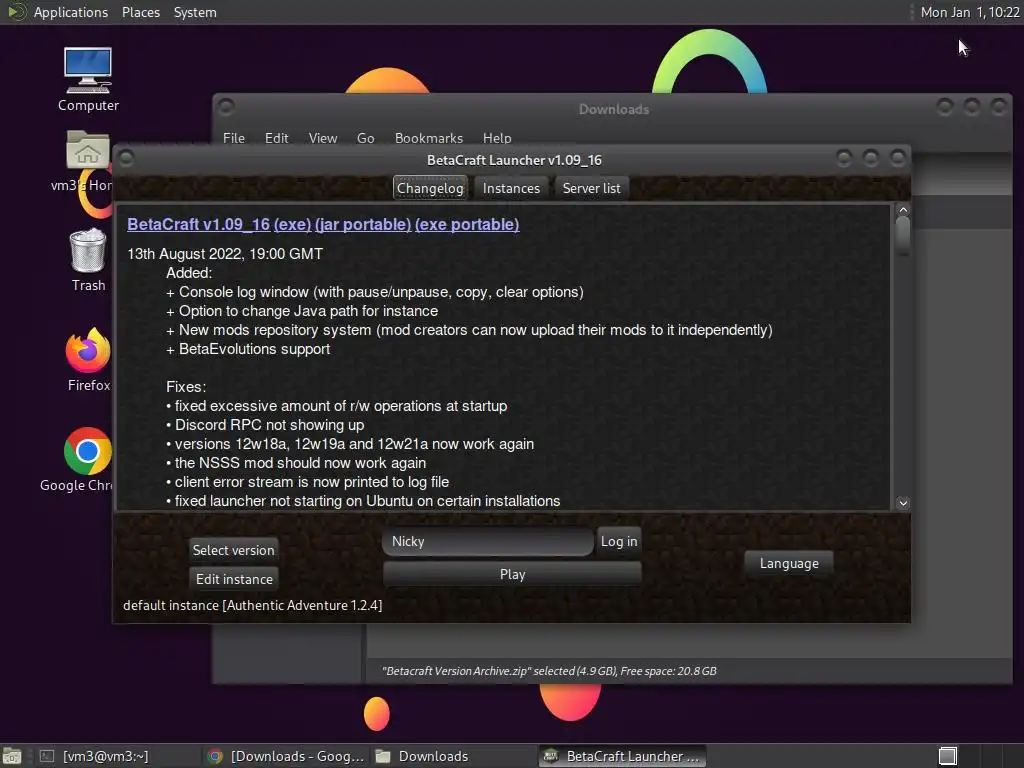The image size is (1024, 768).
Task: Click the Edit instance button
Action: [x=234, y=579]
